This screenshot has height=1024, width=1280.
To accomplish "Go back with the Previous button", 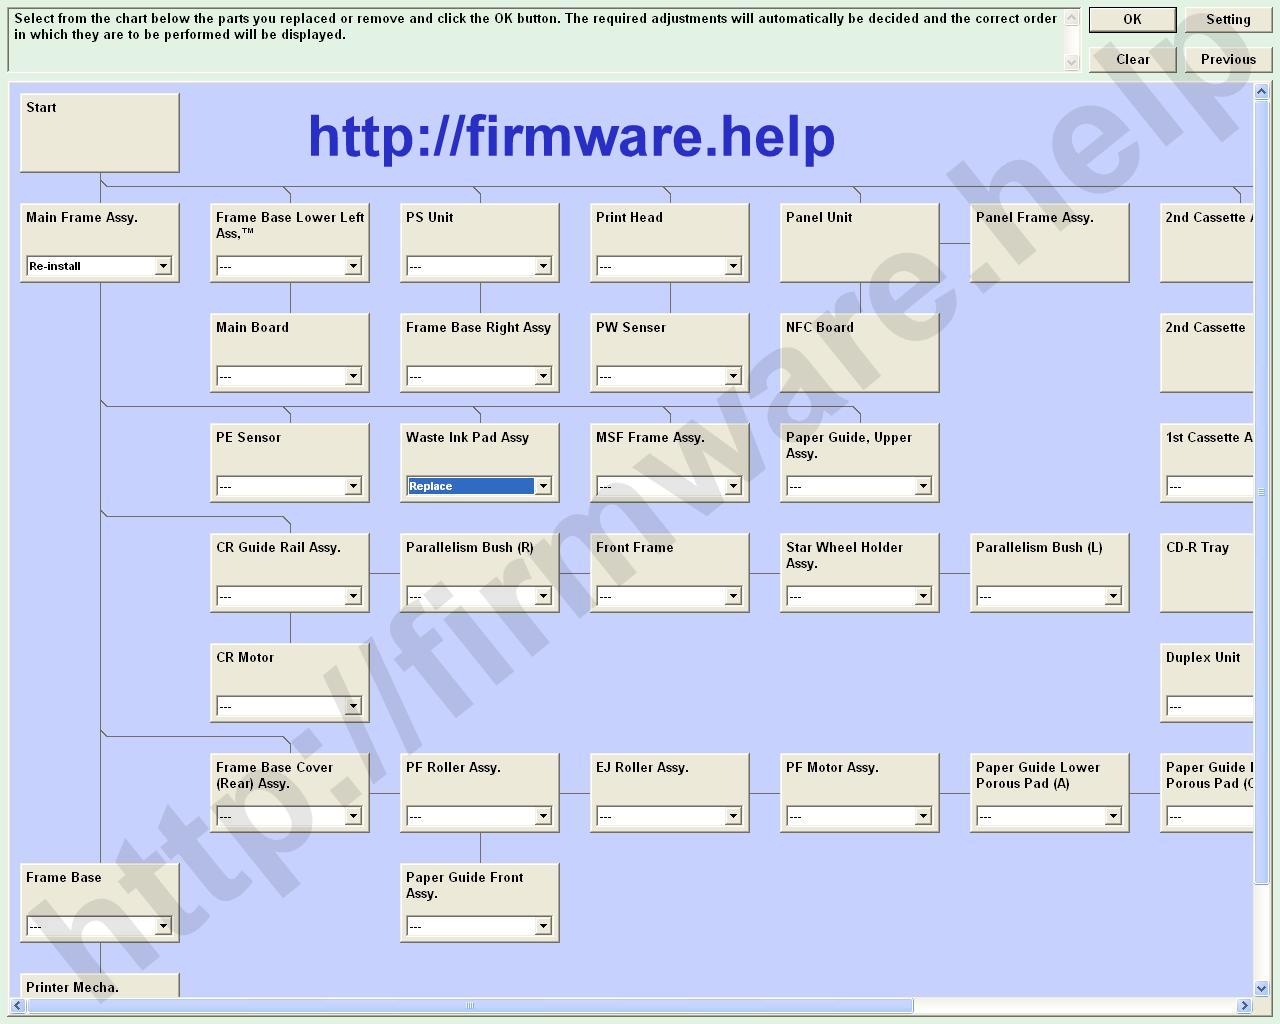I will (x=1228, y=60).
